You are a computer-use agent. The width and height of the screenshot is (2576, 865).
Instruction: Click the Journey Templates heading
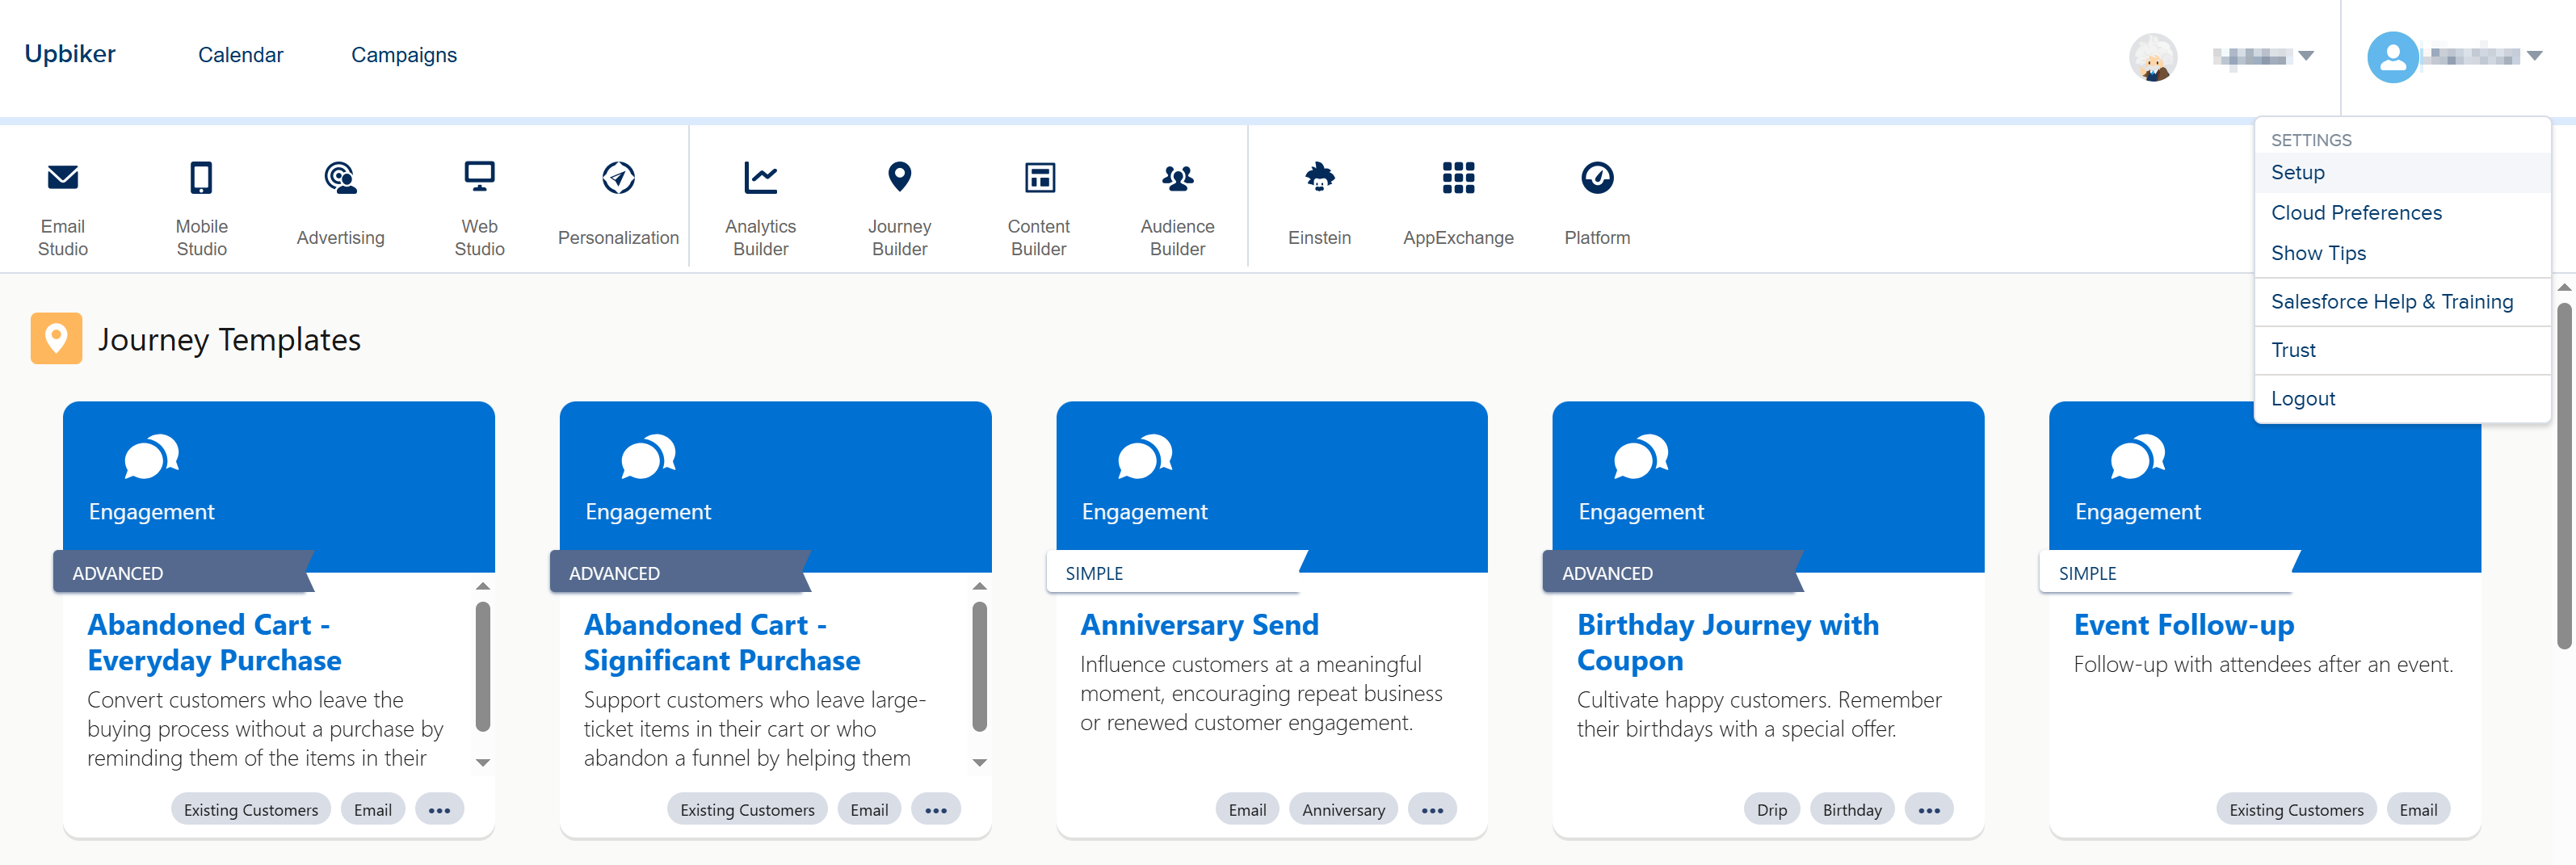point(229,340)
